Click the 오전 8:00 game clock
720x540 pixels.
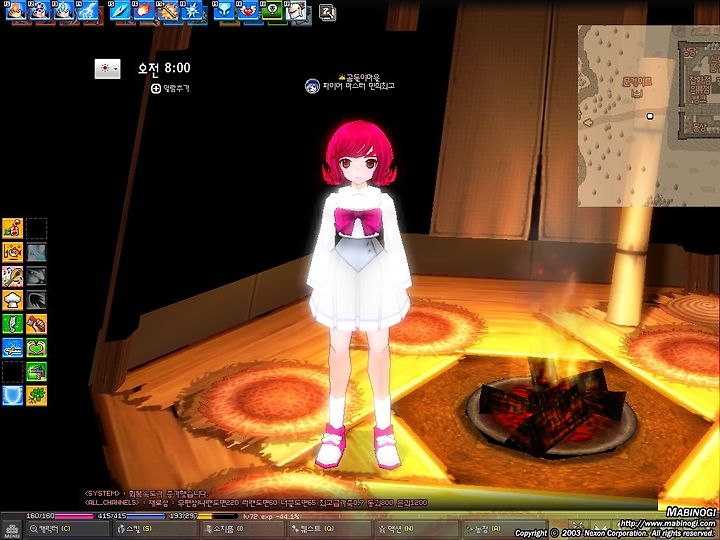point(164,68)
